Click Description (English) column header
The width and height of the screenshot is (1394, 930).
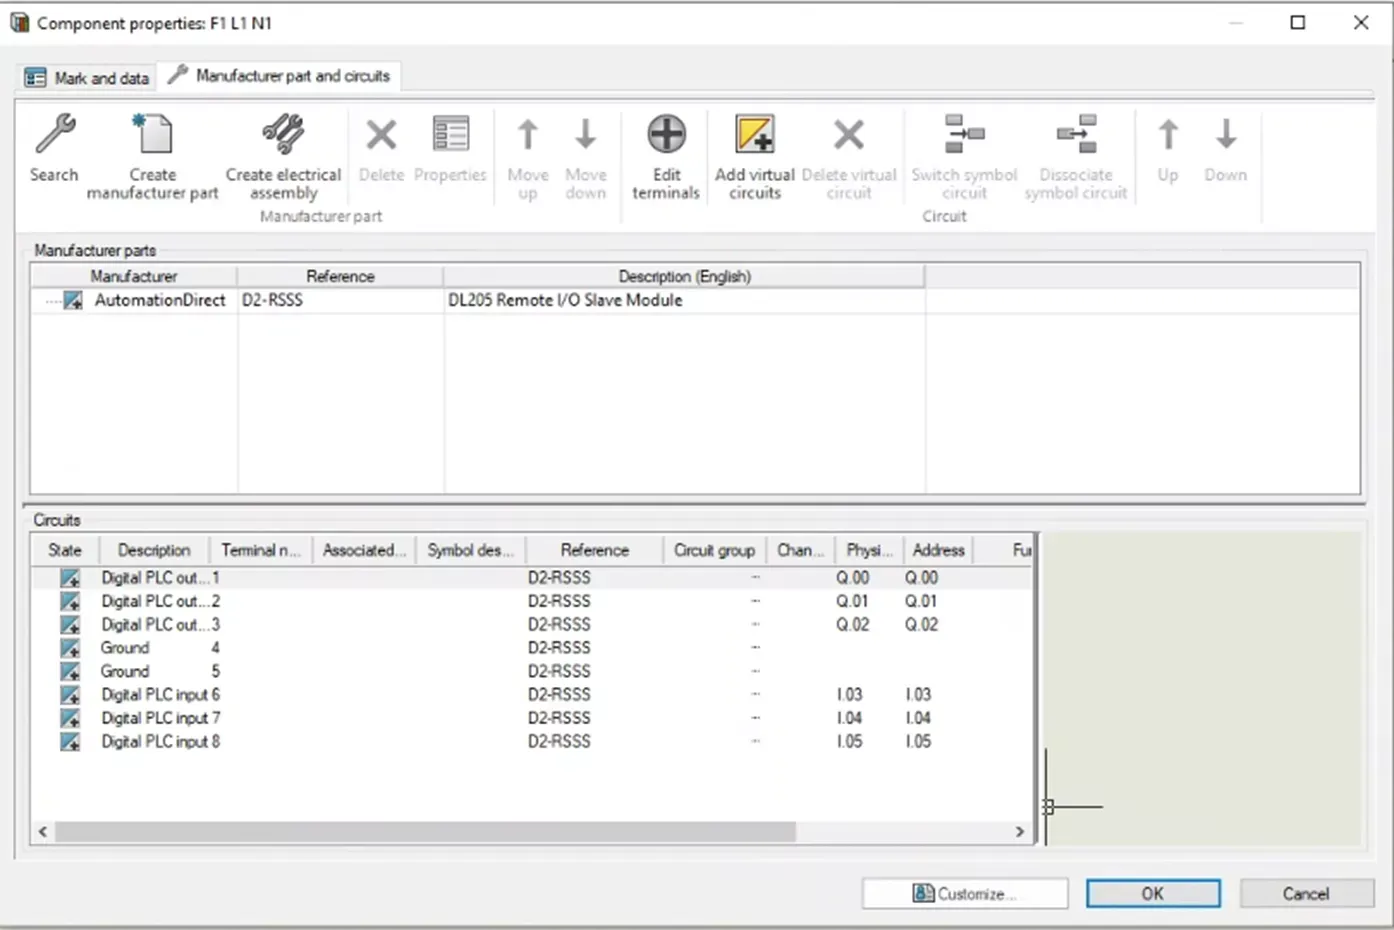tap(684, 276)
